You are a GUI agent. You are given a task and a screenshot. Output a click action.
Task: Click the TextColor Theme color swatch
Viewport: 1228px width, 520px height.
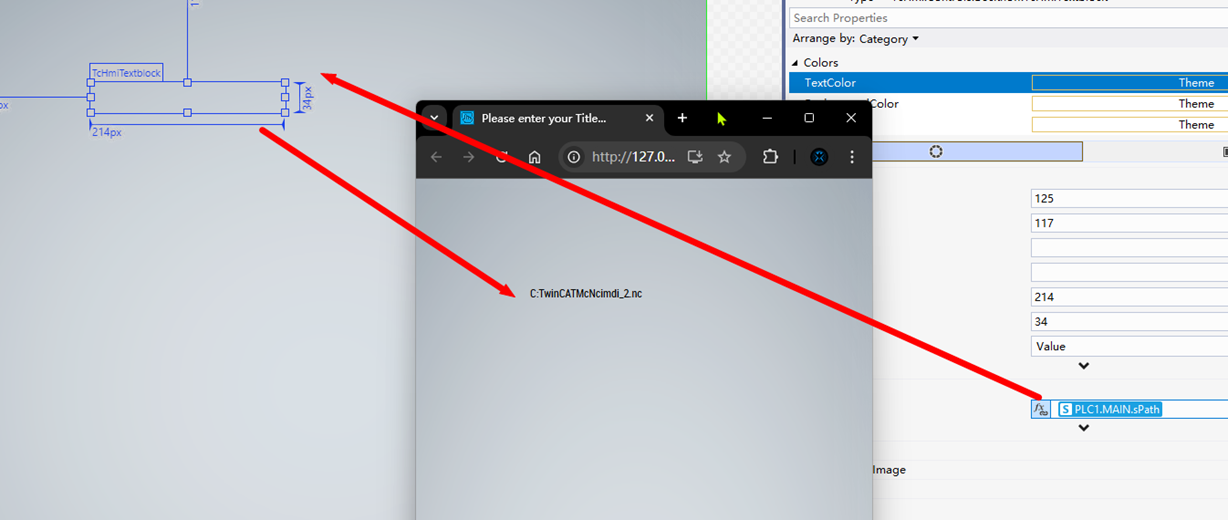pyautogui.click(x=1130, y=83)
